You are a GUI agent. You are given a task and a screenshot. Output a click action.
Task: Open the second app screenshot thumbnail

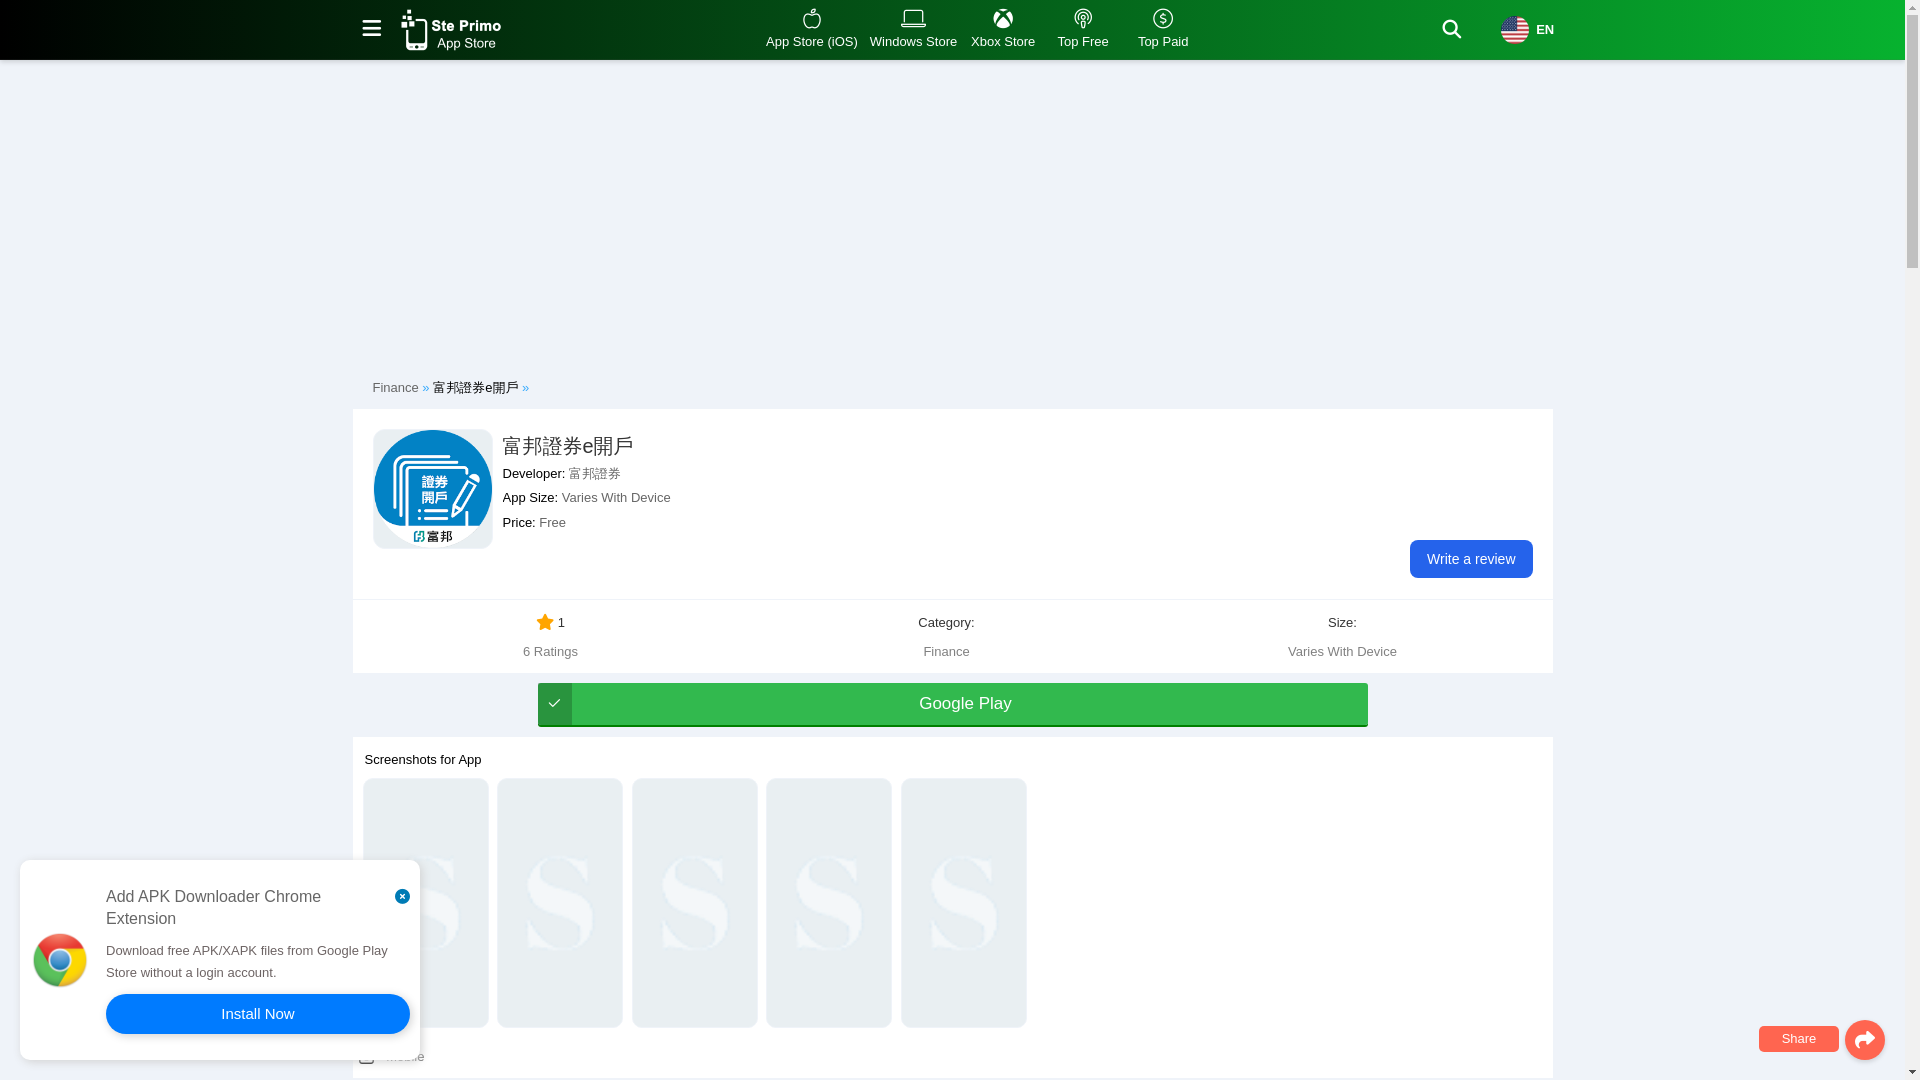click(559, 903)
